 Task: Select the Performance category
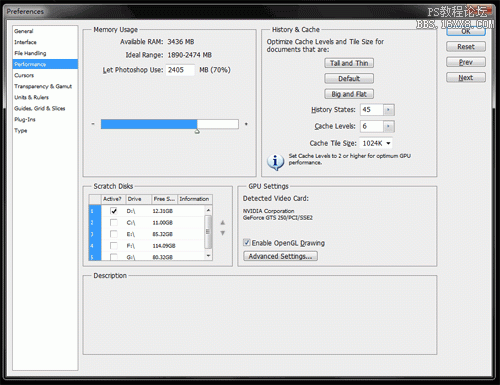[x=45, y=64]
